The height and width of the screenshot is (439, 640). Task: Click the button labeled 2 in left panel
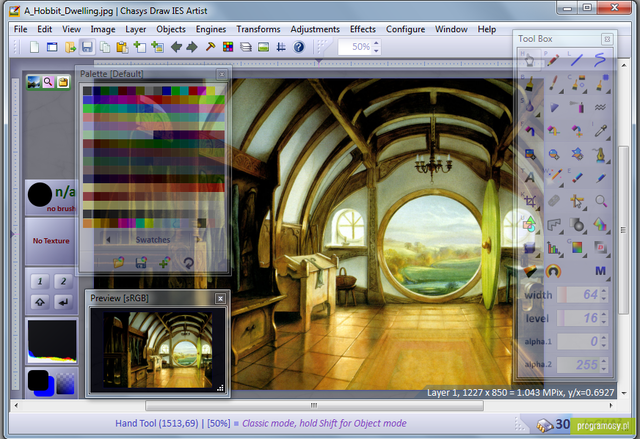[x=63, y=281]
